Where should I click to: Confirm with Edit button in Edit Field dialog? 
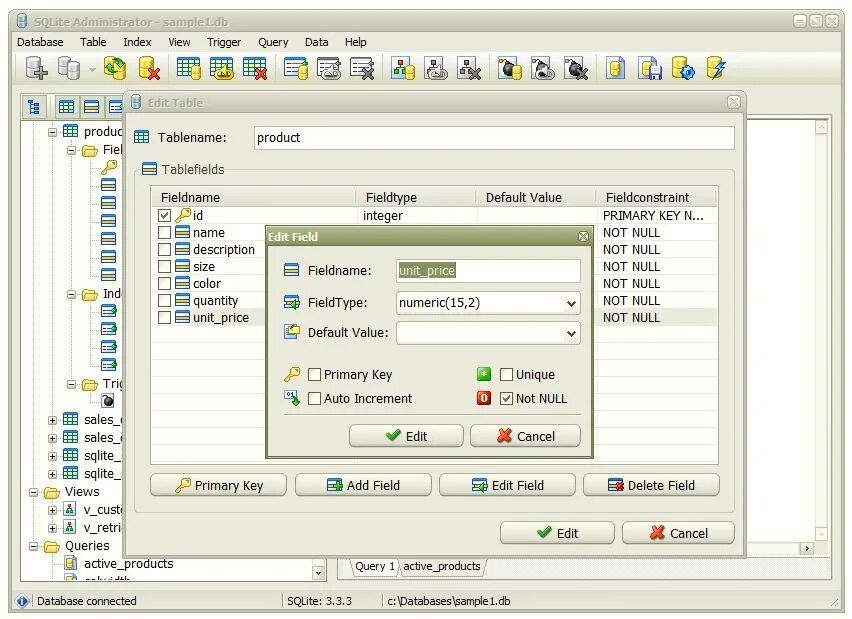[x=406, y=436]
